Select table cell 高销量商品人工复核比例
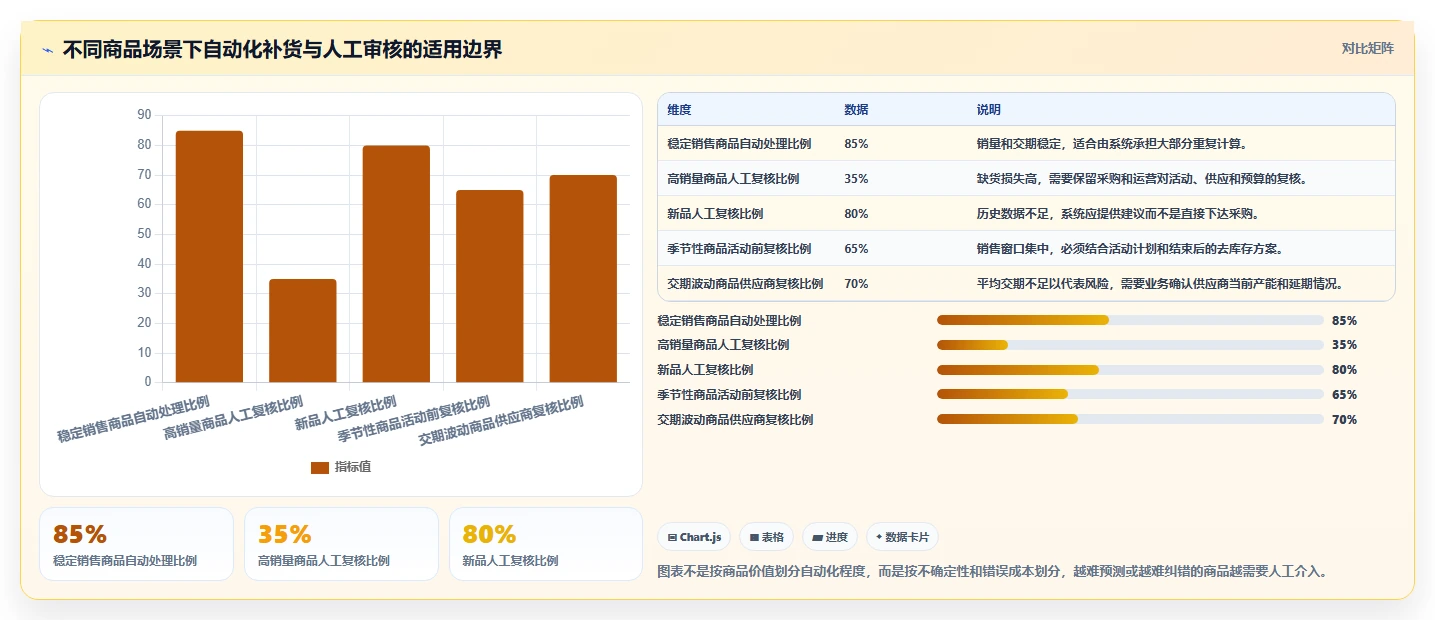The image size is (1435, 620). (x=733, y=179)
